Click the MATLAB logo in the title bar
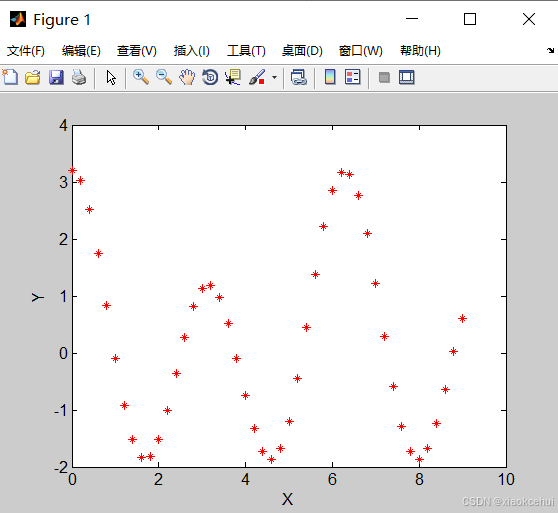 pos(18,19)
